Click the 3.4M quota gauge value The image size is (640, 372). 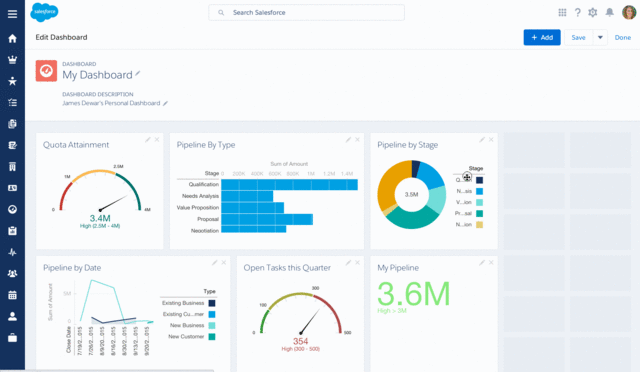pos(100,218)
